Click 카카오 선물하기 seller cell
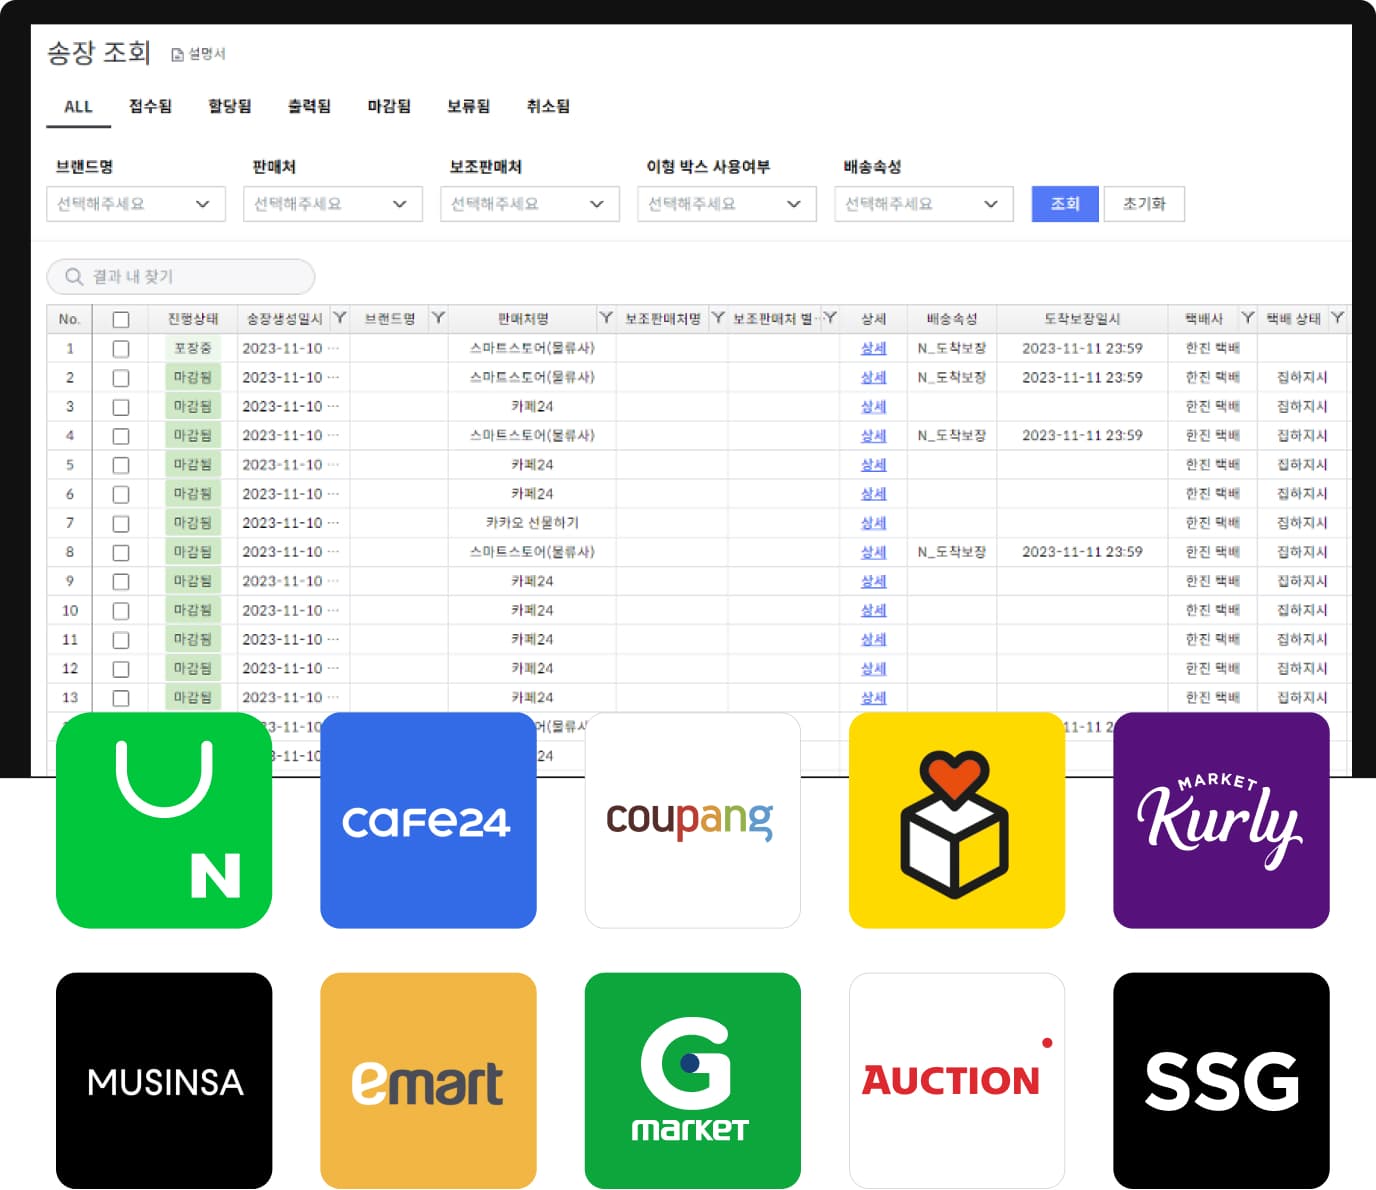The height and width of the screenshot is (1190, 1376). 532,523
